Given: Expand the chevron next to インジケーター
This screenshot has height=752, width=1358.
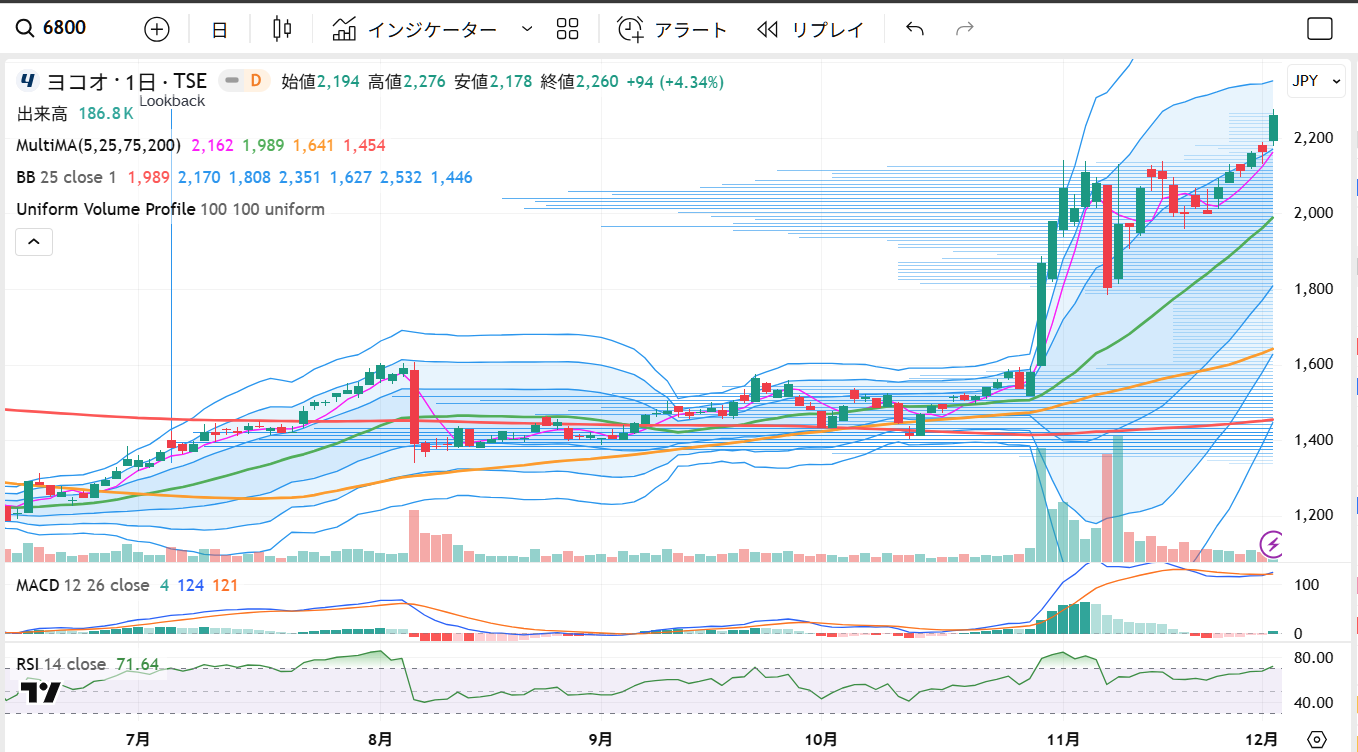Looking at the screenshot, I should click(527, 29).
